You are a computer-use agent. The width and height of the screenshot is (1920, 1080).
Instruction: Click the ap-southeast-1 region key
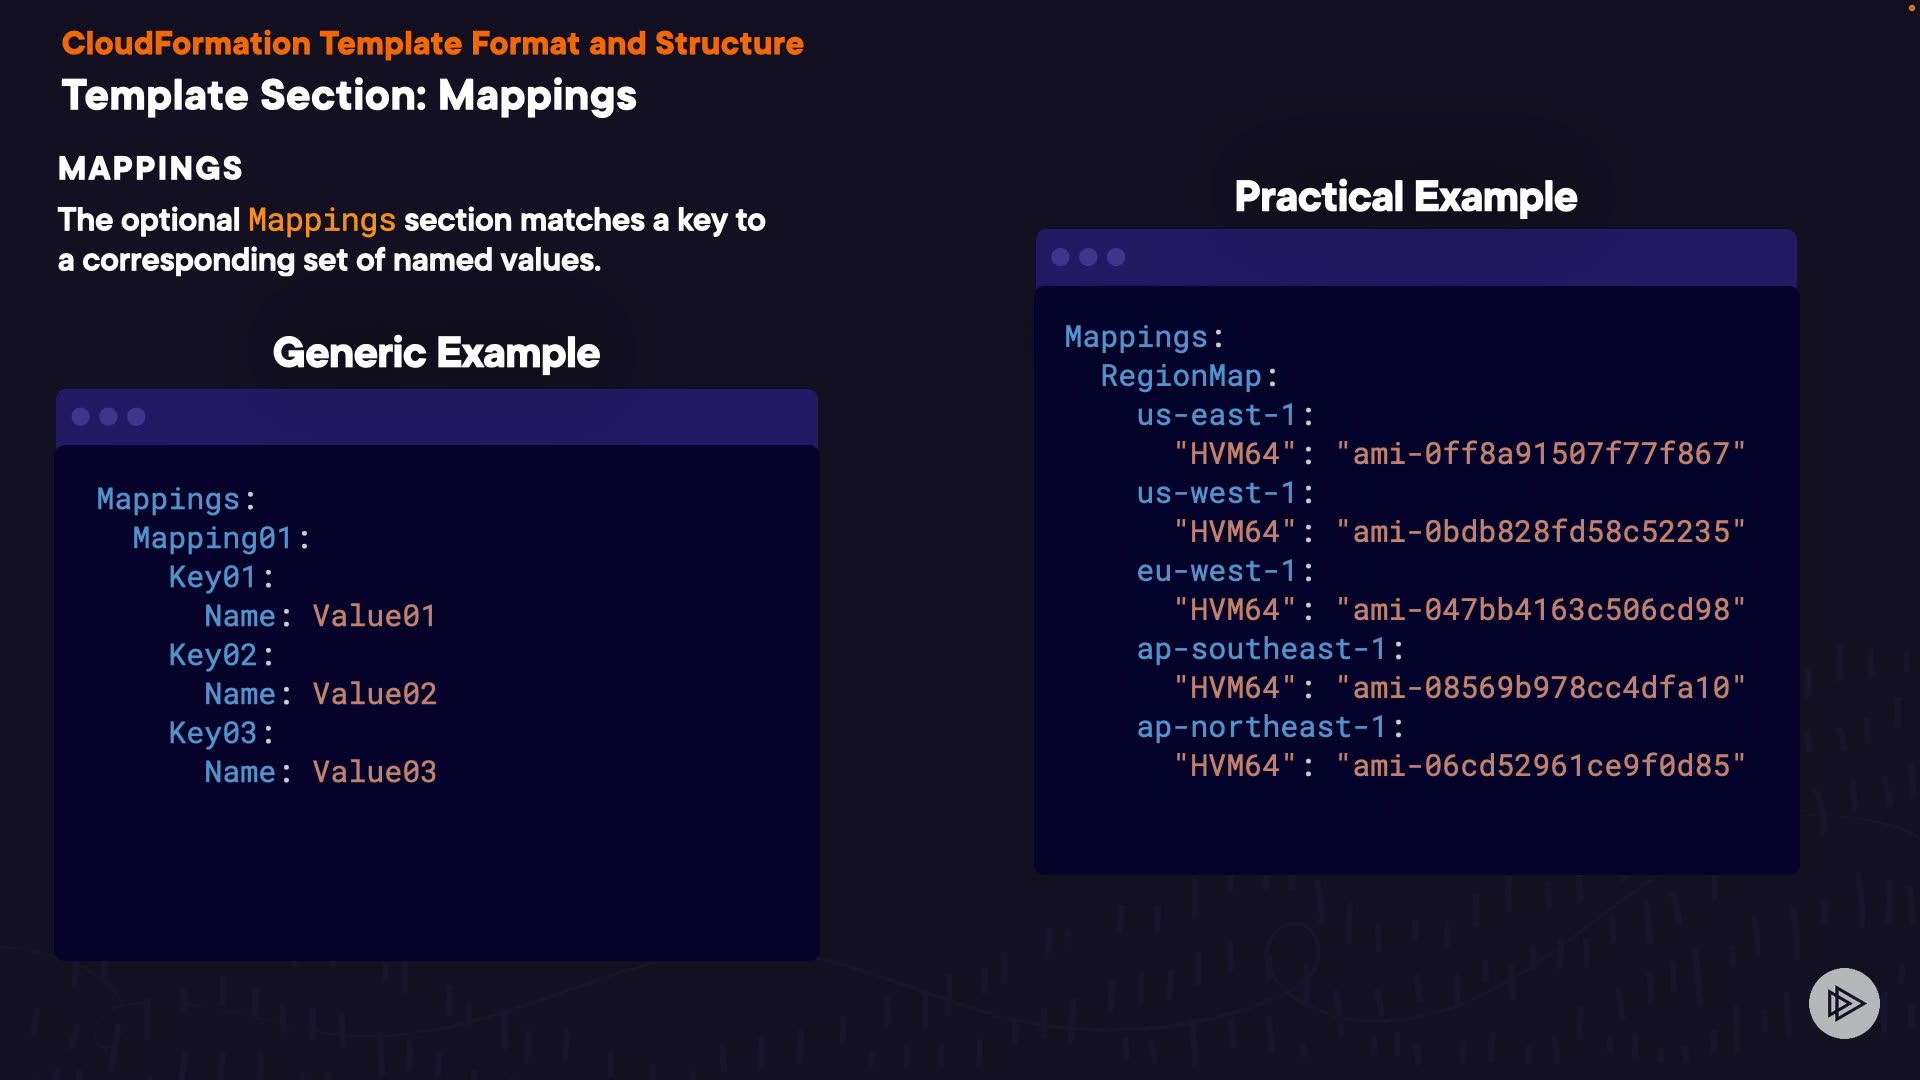[1261, 649]
